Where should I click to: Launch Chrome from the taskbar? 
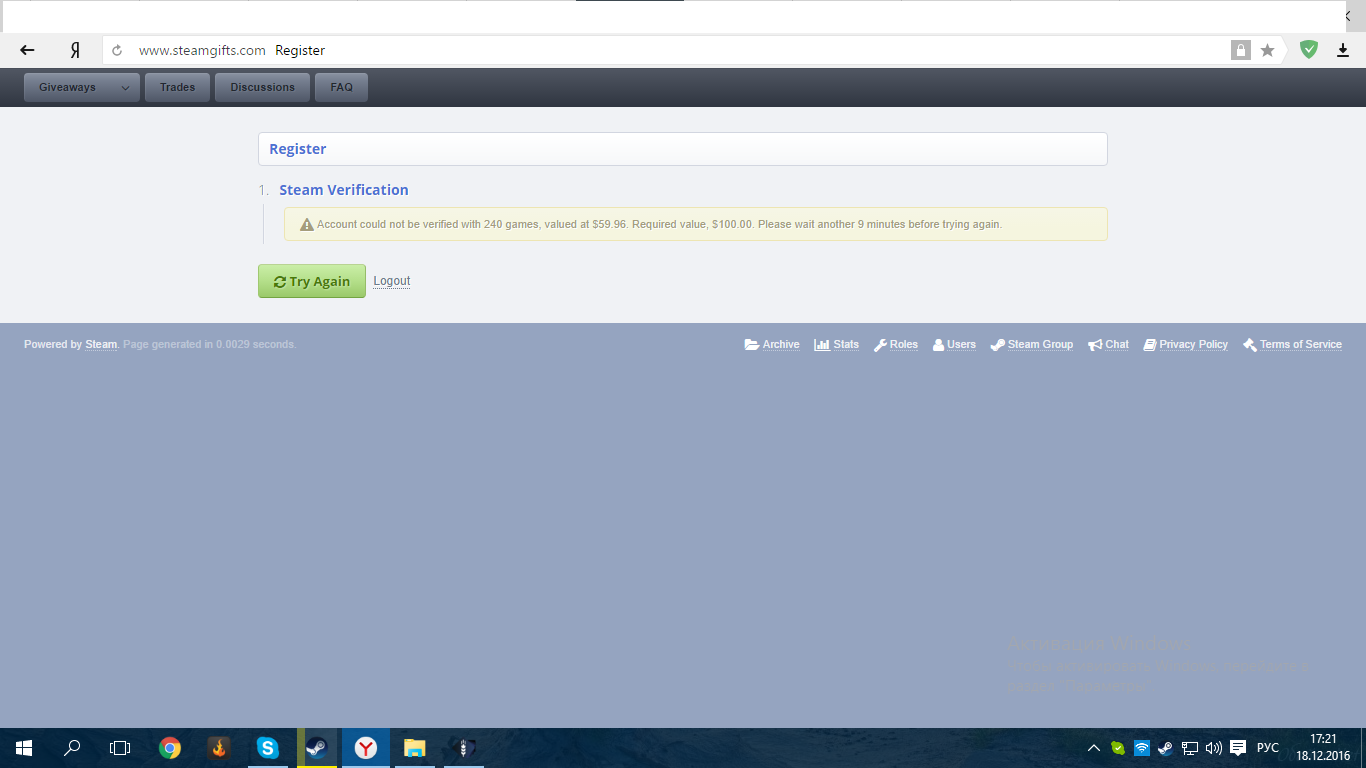(x=170, y=748)
